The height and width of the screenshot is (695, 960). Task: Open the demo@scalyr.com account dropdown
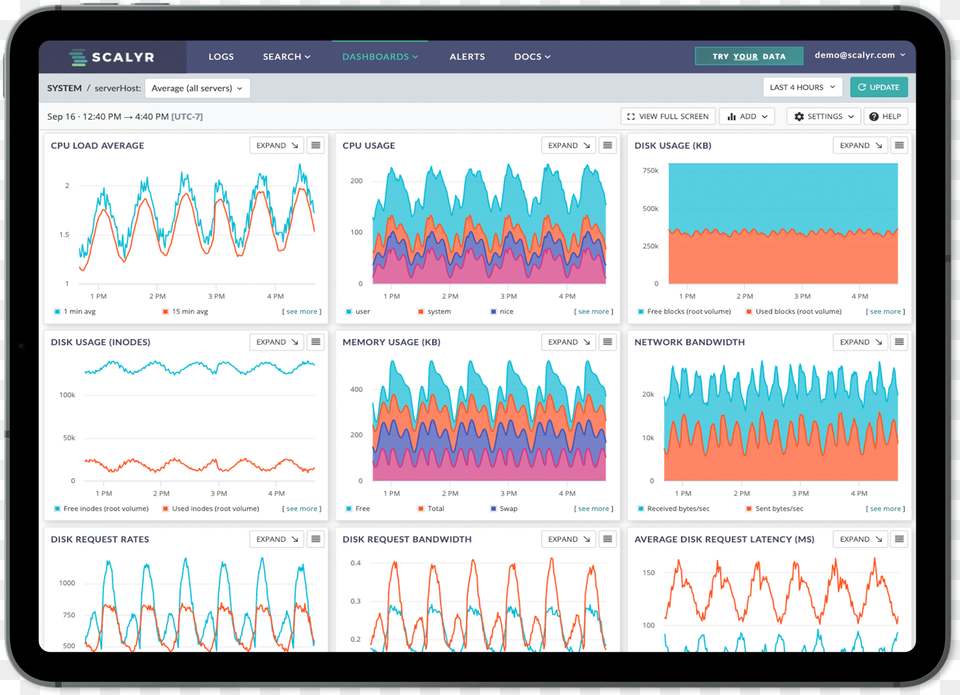pyautogui.click(x=860, y=55)
